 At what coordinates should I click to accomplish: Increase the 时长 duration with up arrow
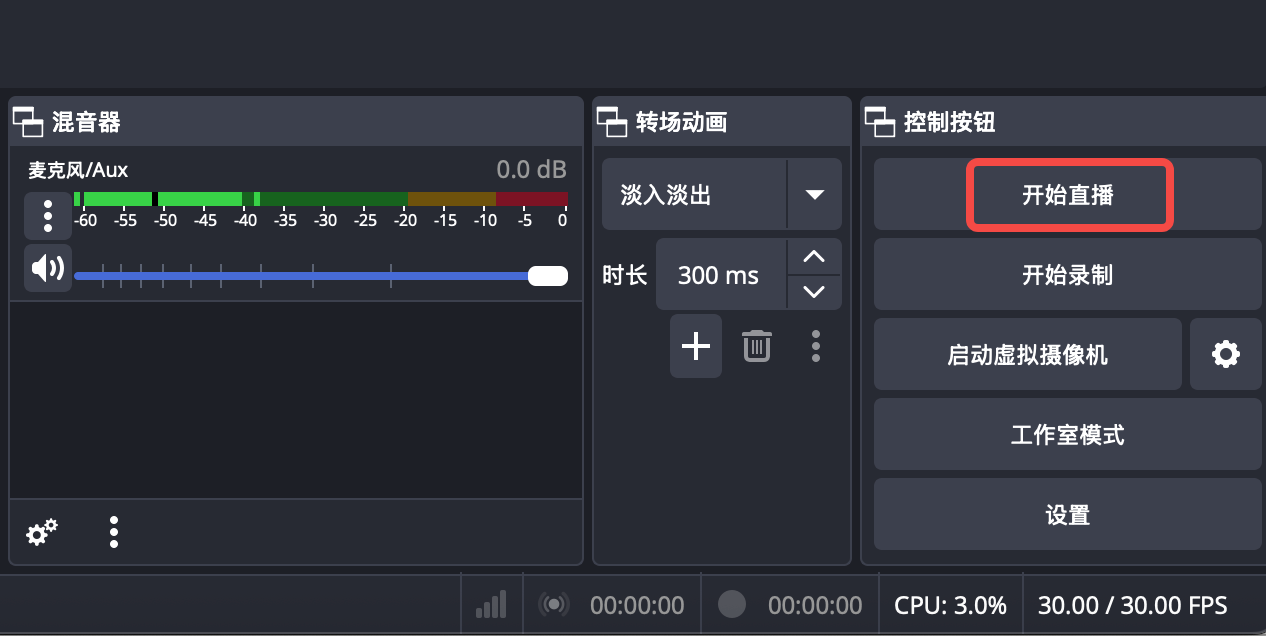814,257
